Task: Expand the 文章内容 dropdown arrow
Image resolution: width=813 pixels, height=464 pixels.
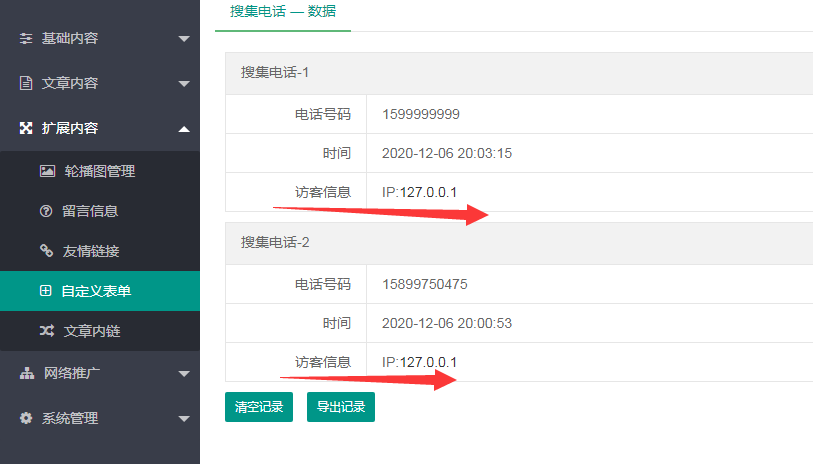Action: (183, 84)
